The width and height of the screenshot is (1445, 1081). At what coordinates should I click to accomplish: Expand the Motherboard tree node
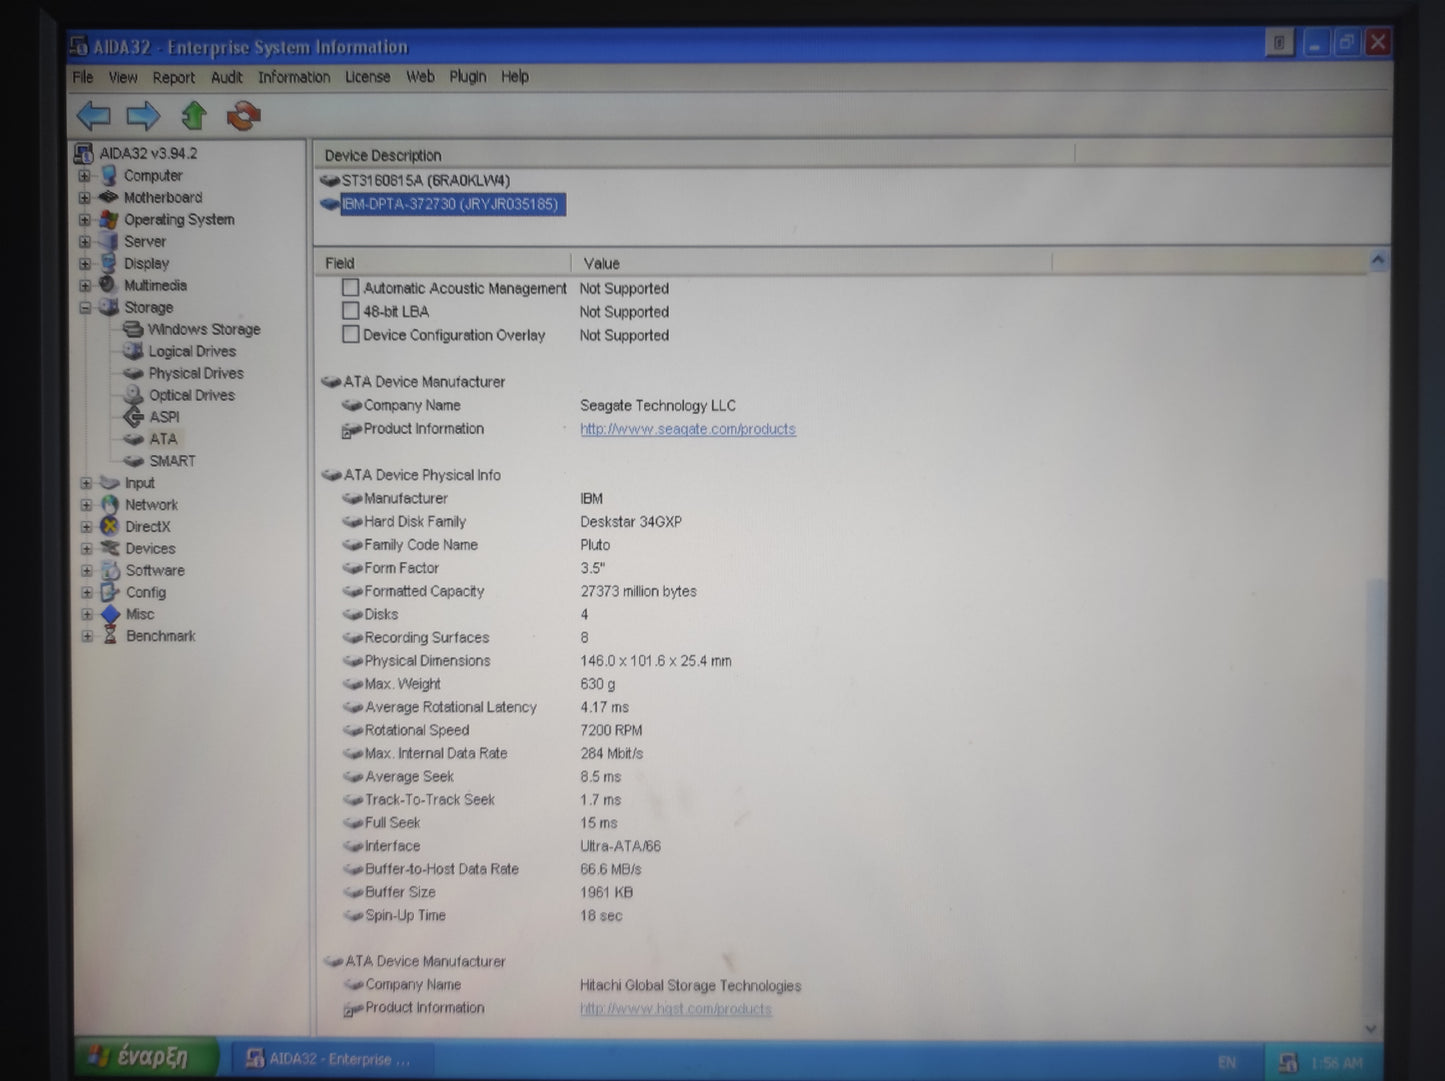click(x=86, y=198)
